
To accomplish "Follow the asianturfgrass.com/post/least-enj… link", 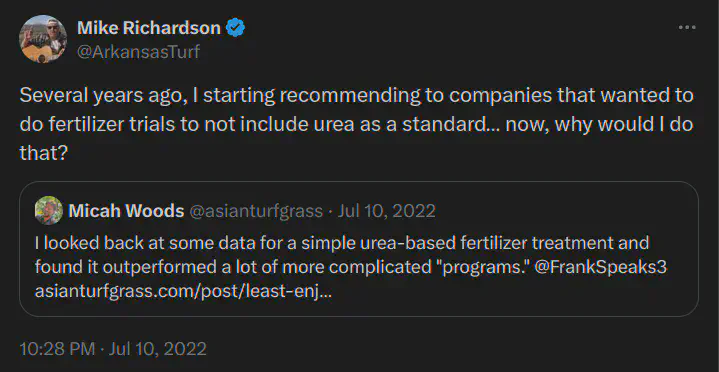I will pos(183,292).
